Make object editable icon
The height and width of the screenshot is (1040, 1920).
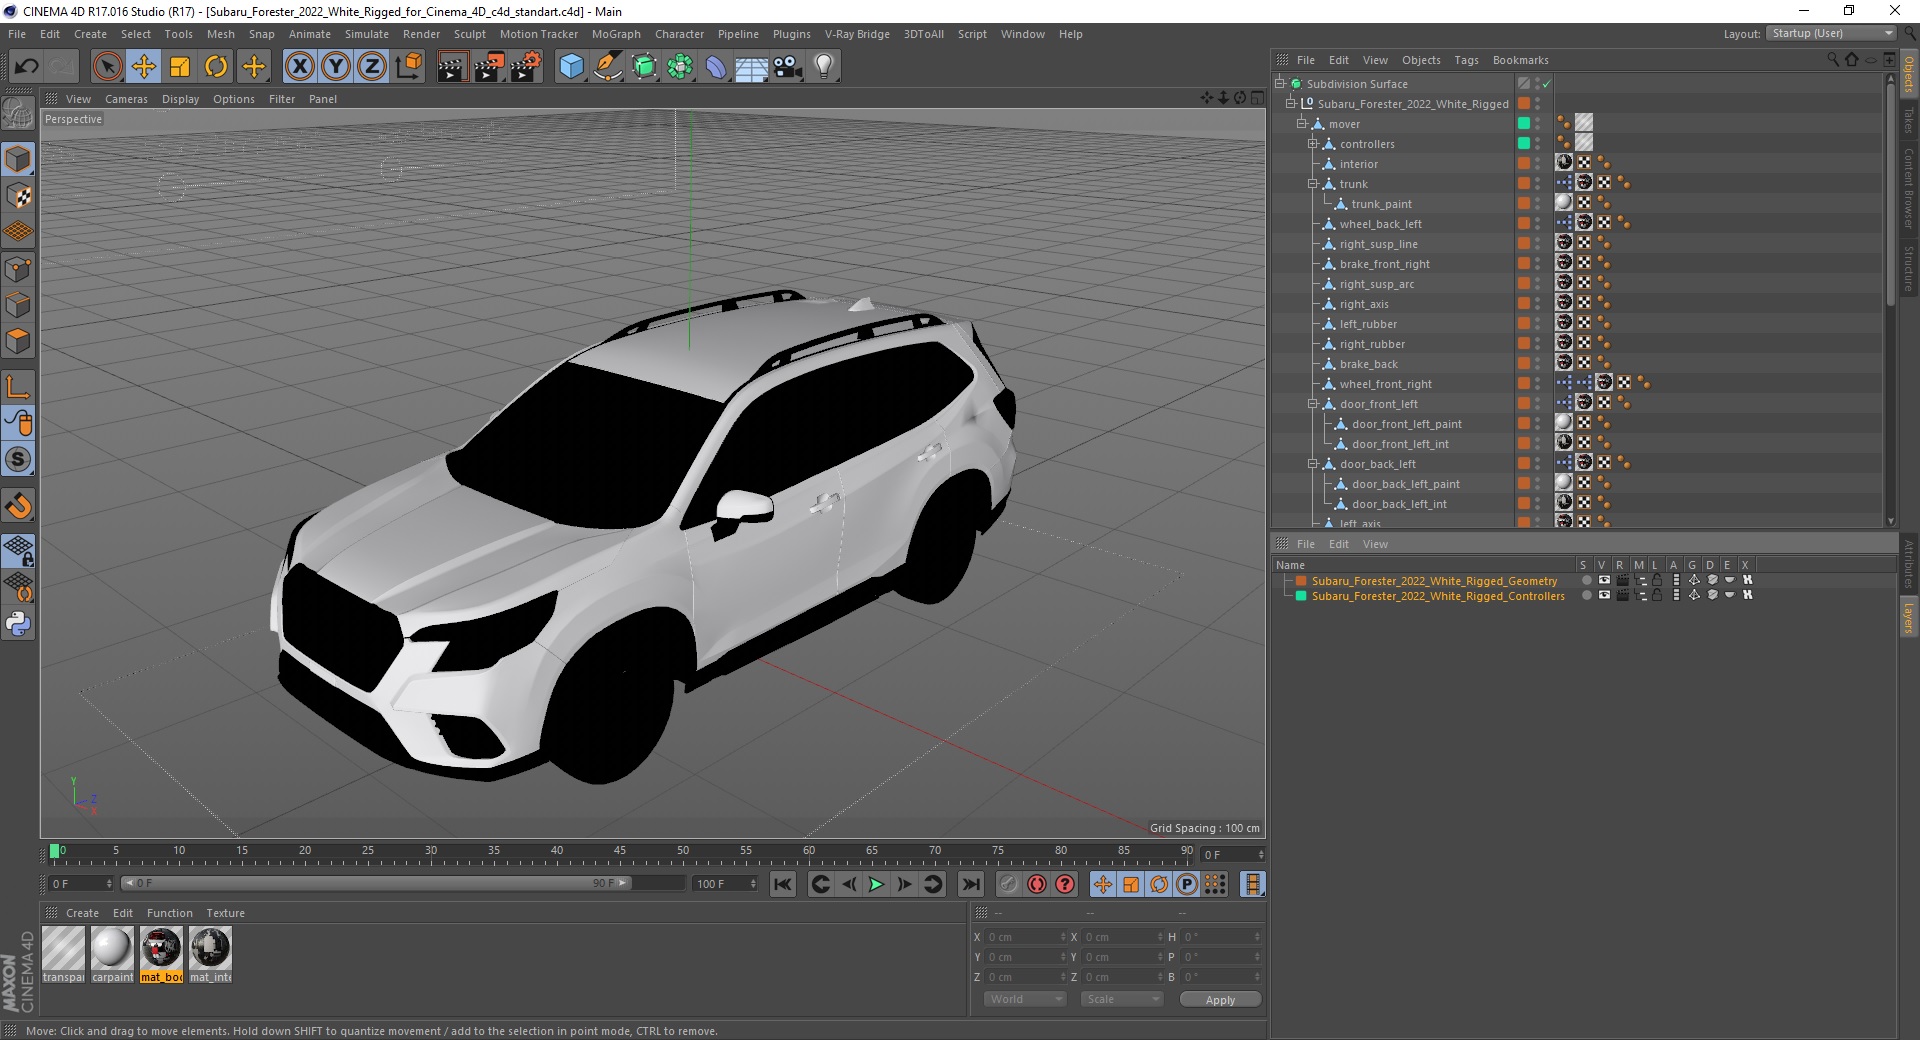pos(18,114)
